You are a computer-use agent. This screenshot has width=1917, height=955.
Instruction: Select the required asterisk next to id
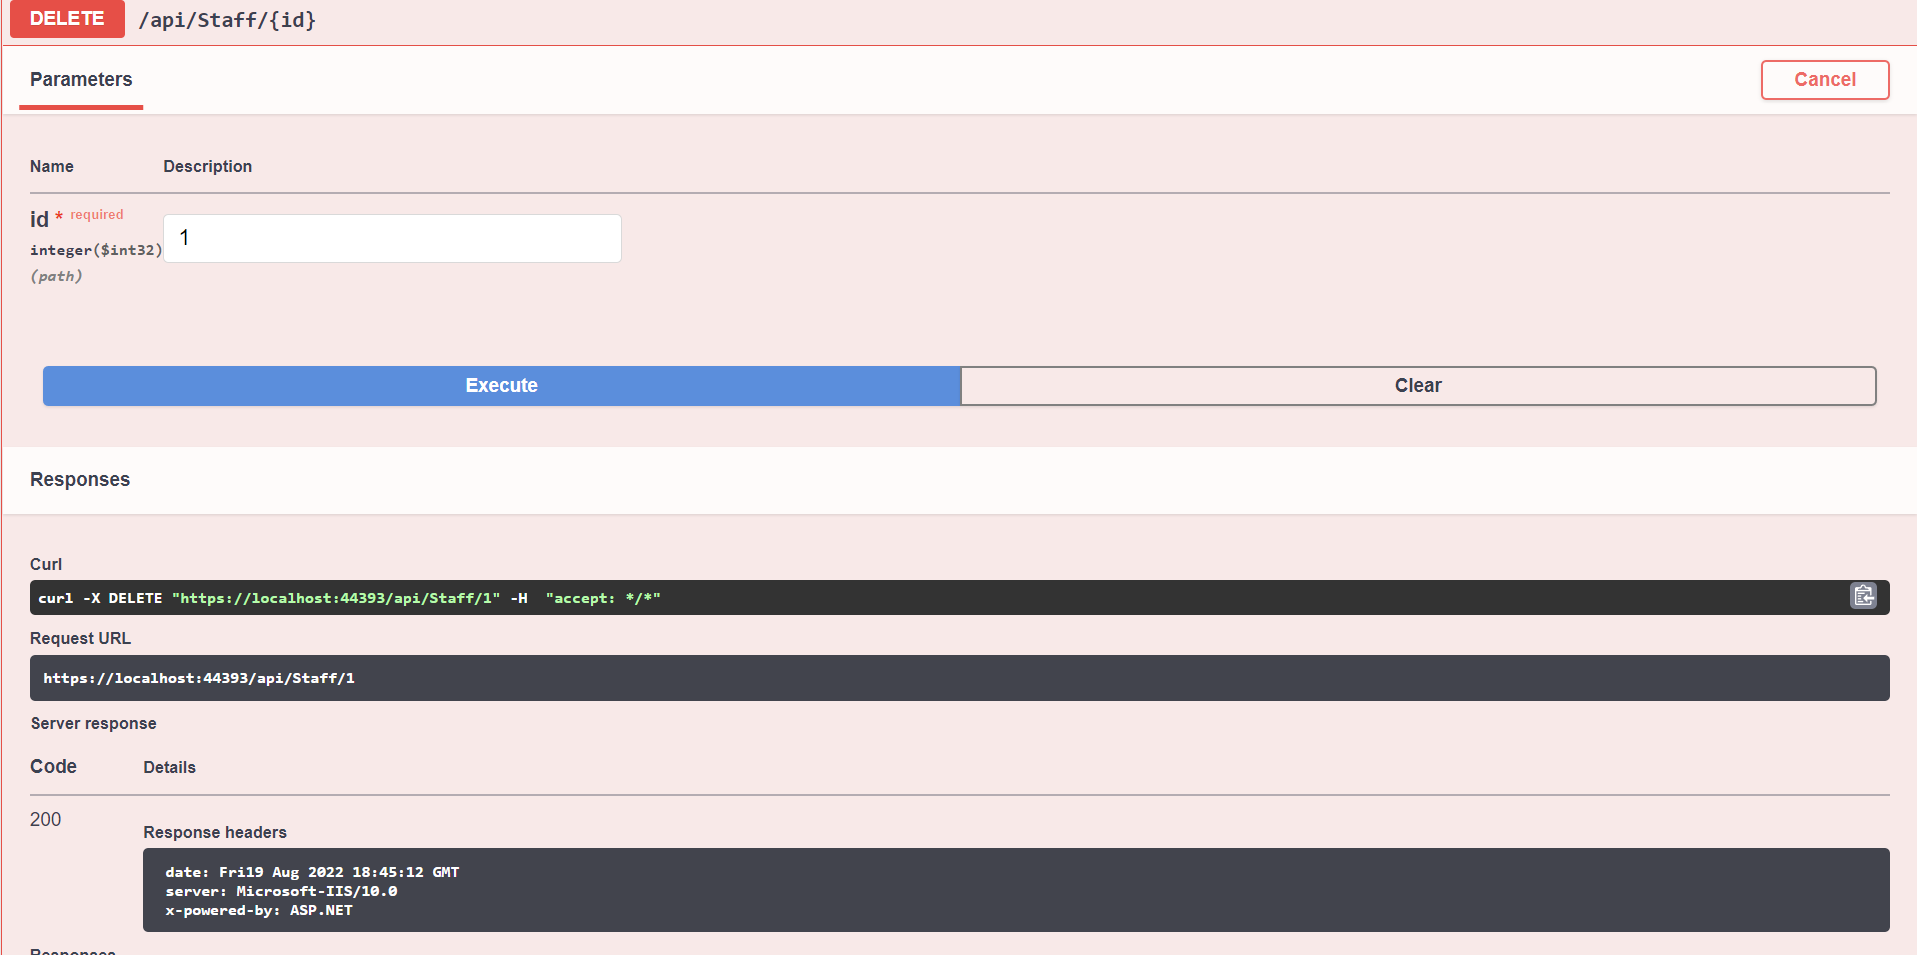point(59,215)
